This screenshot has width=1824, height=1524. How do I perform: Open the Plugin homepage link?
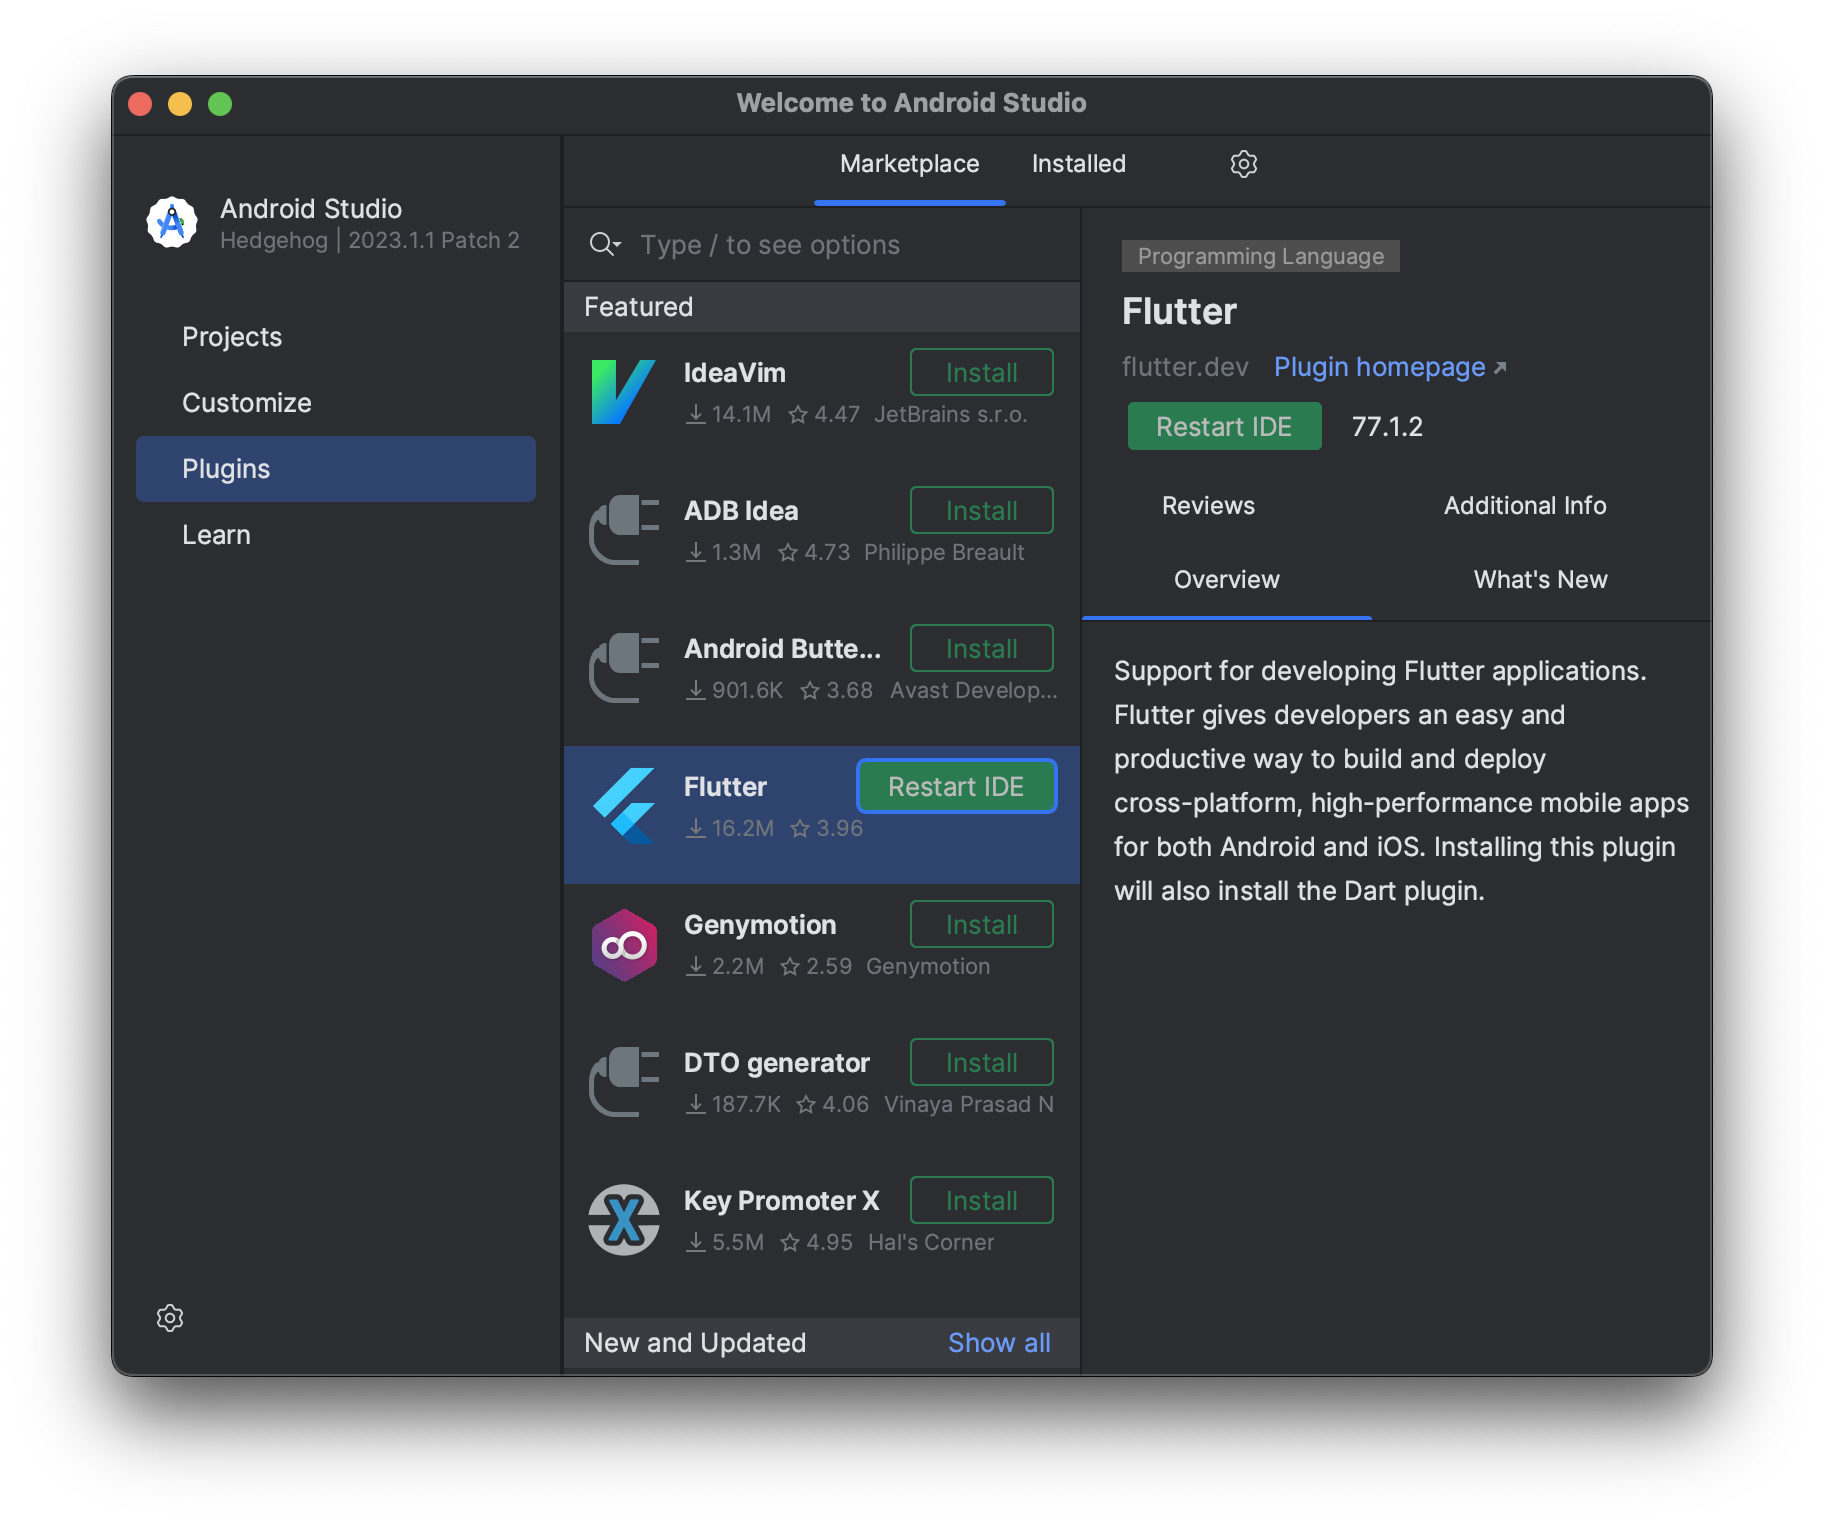(x=1379, y=368)
